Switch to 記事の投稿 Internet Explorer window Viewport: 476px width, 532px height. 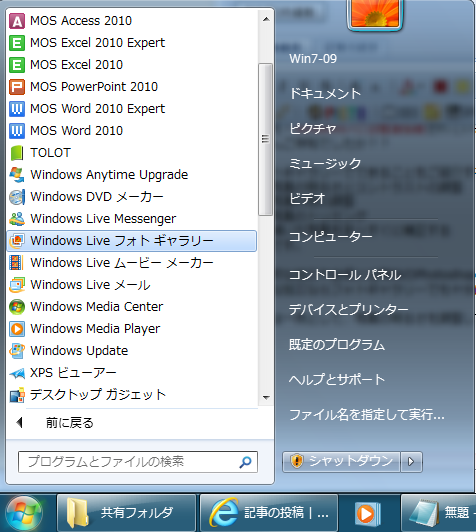[x=269, y=513]
